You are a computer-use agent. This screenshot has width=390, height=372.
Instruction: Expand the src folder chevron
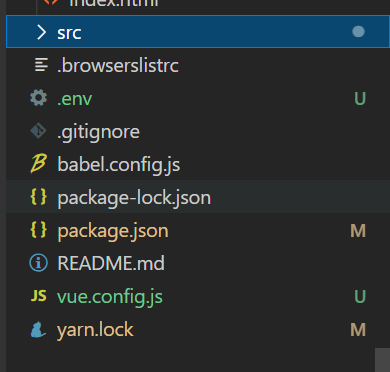(x=41, y=32)
